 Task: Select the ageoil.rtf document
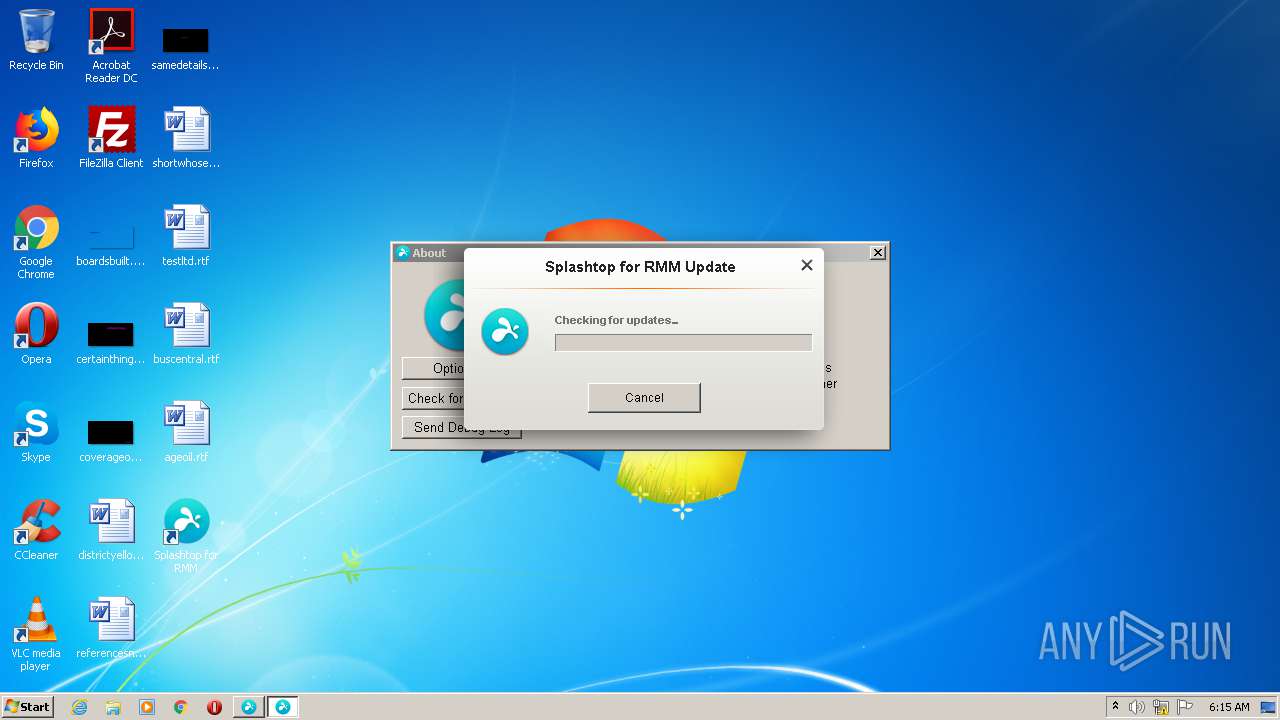point(186,433)
